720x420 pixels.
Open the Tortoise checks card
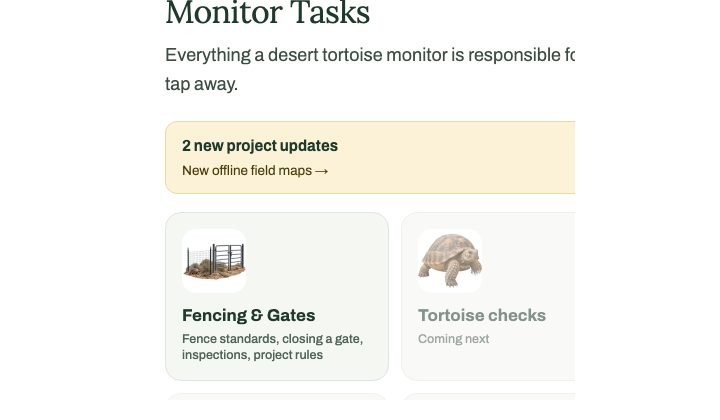click(x=488, y=297)
